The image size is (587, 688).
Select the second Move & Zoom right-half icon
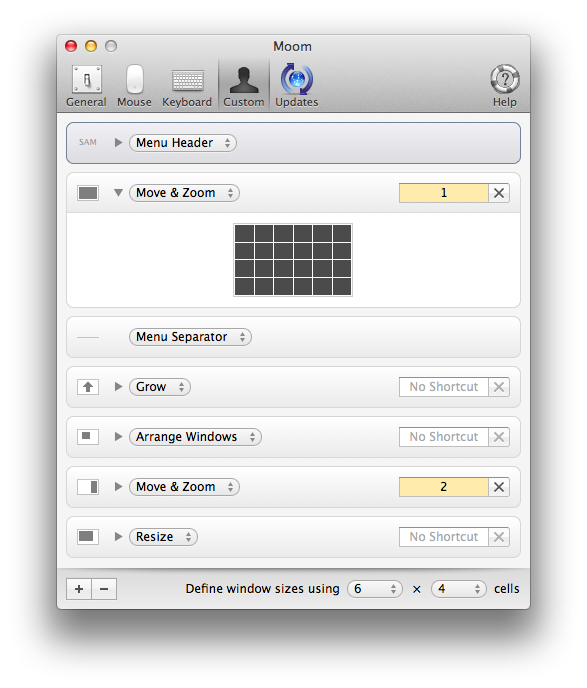coord(88,487)
